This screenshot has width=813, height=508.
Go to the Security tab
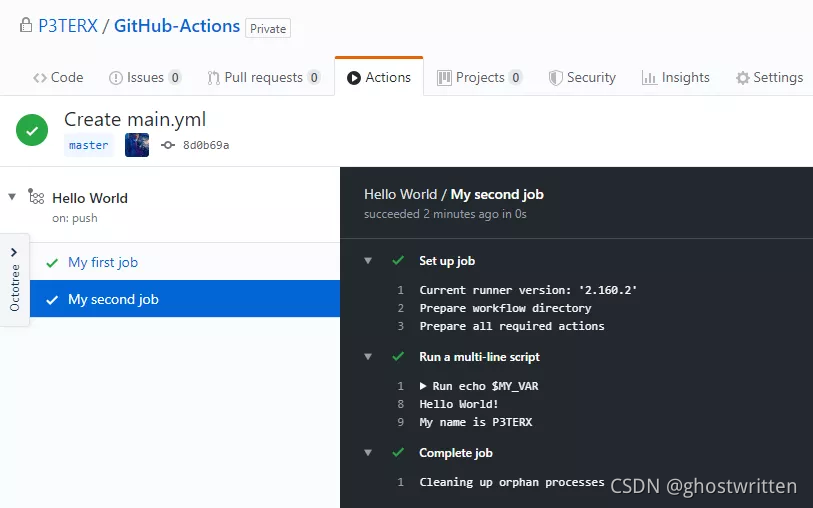(x=582, y=77)
